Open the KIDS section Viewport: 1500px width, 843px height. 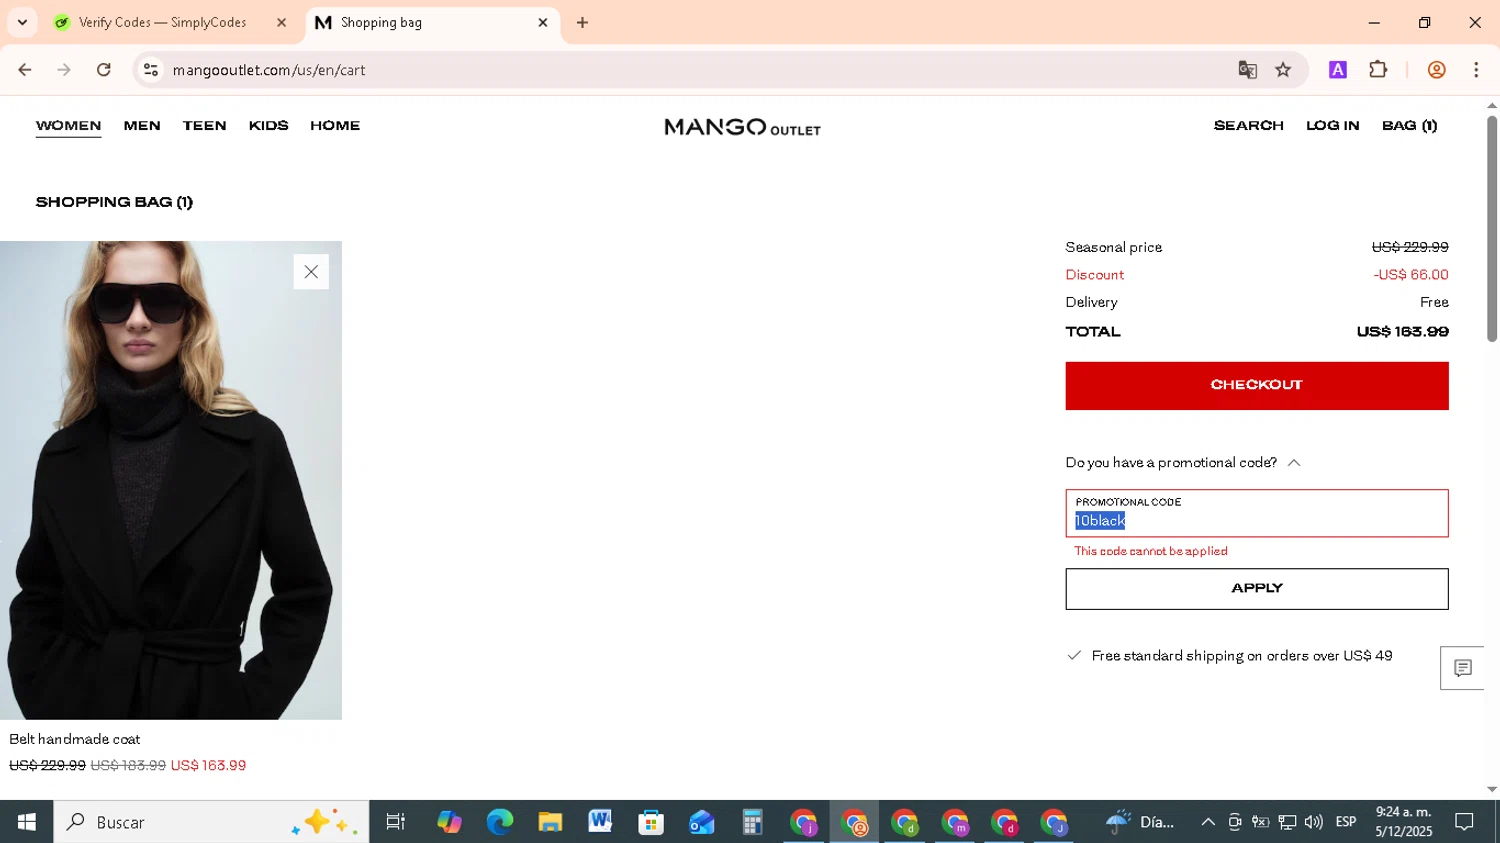click(268, 126)
